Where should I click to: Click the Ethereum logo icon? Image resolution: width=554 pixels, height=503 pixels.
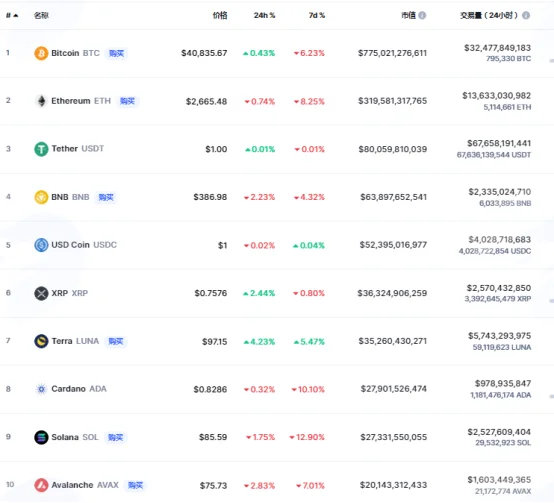click(x=41, y=101)
